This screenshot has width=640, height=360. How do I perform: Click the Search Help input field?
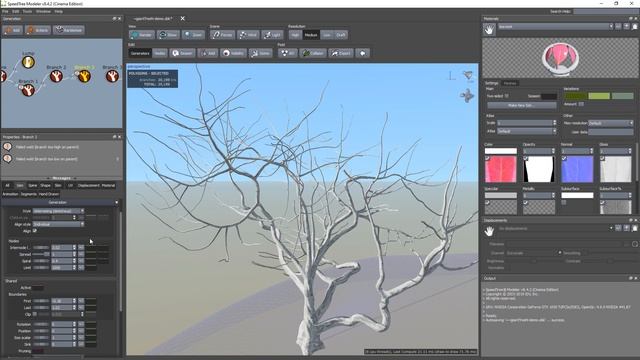click(606, 11)
